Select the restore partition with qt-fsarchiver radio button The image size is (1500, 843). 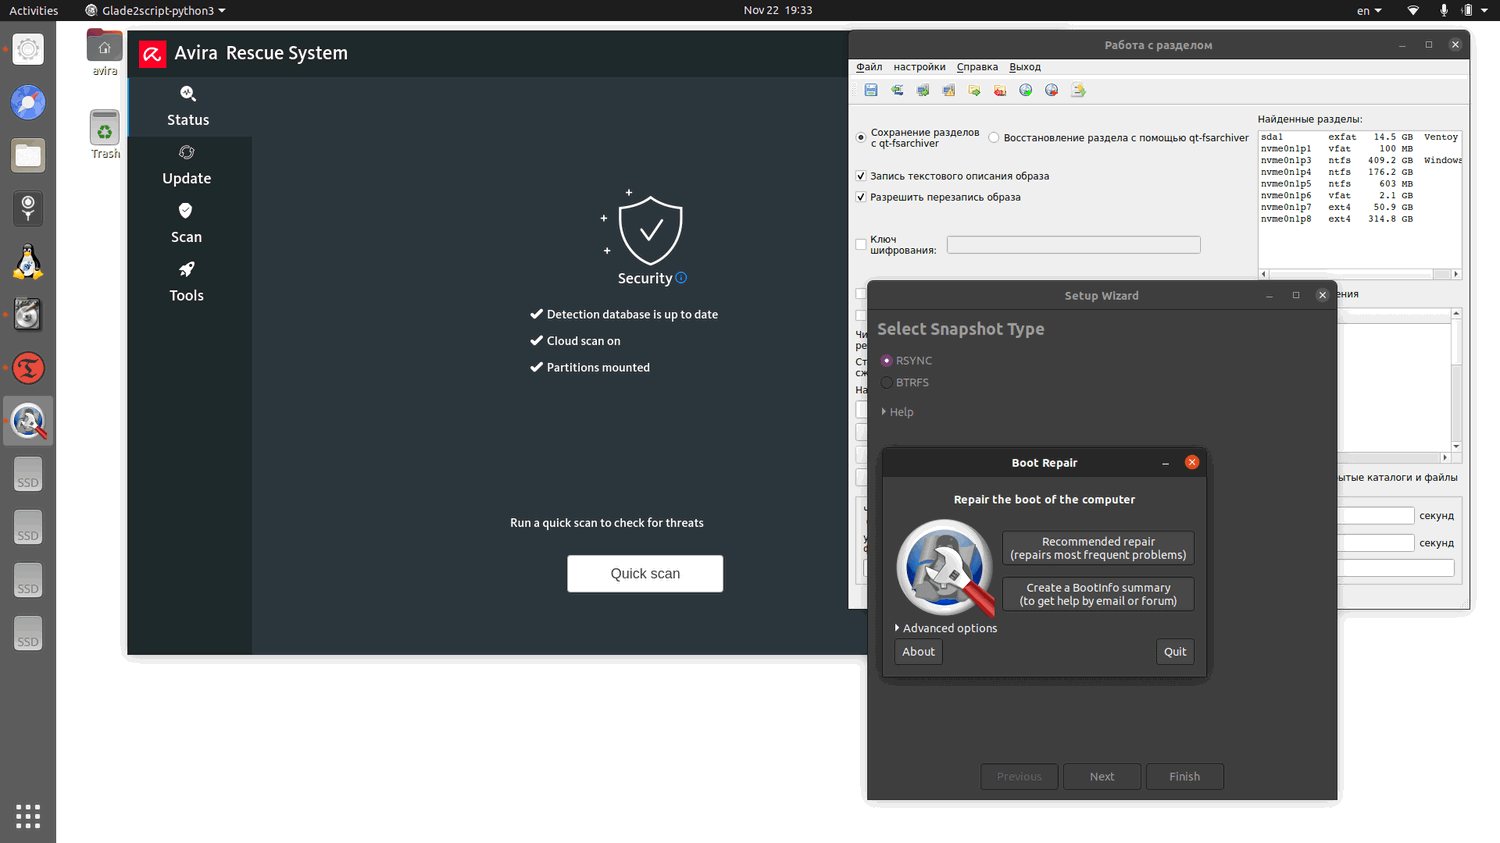pyautogui.click(x=994, y=138)
